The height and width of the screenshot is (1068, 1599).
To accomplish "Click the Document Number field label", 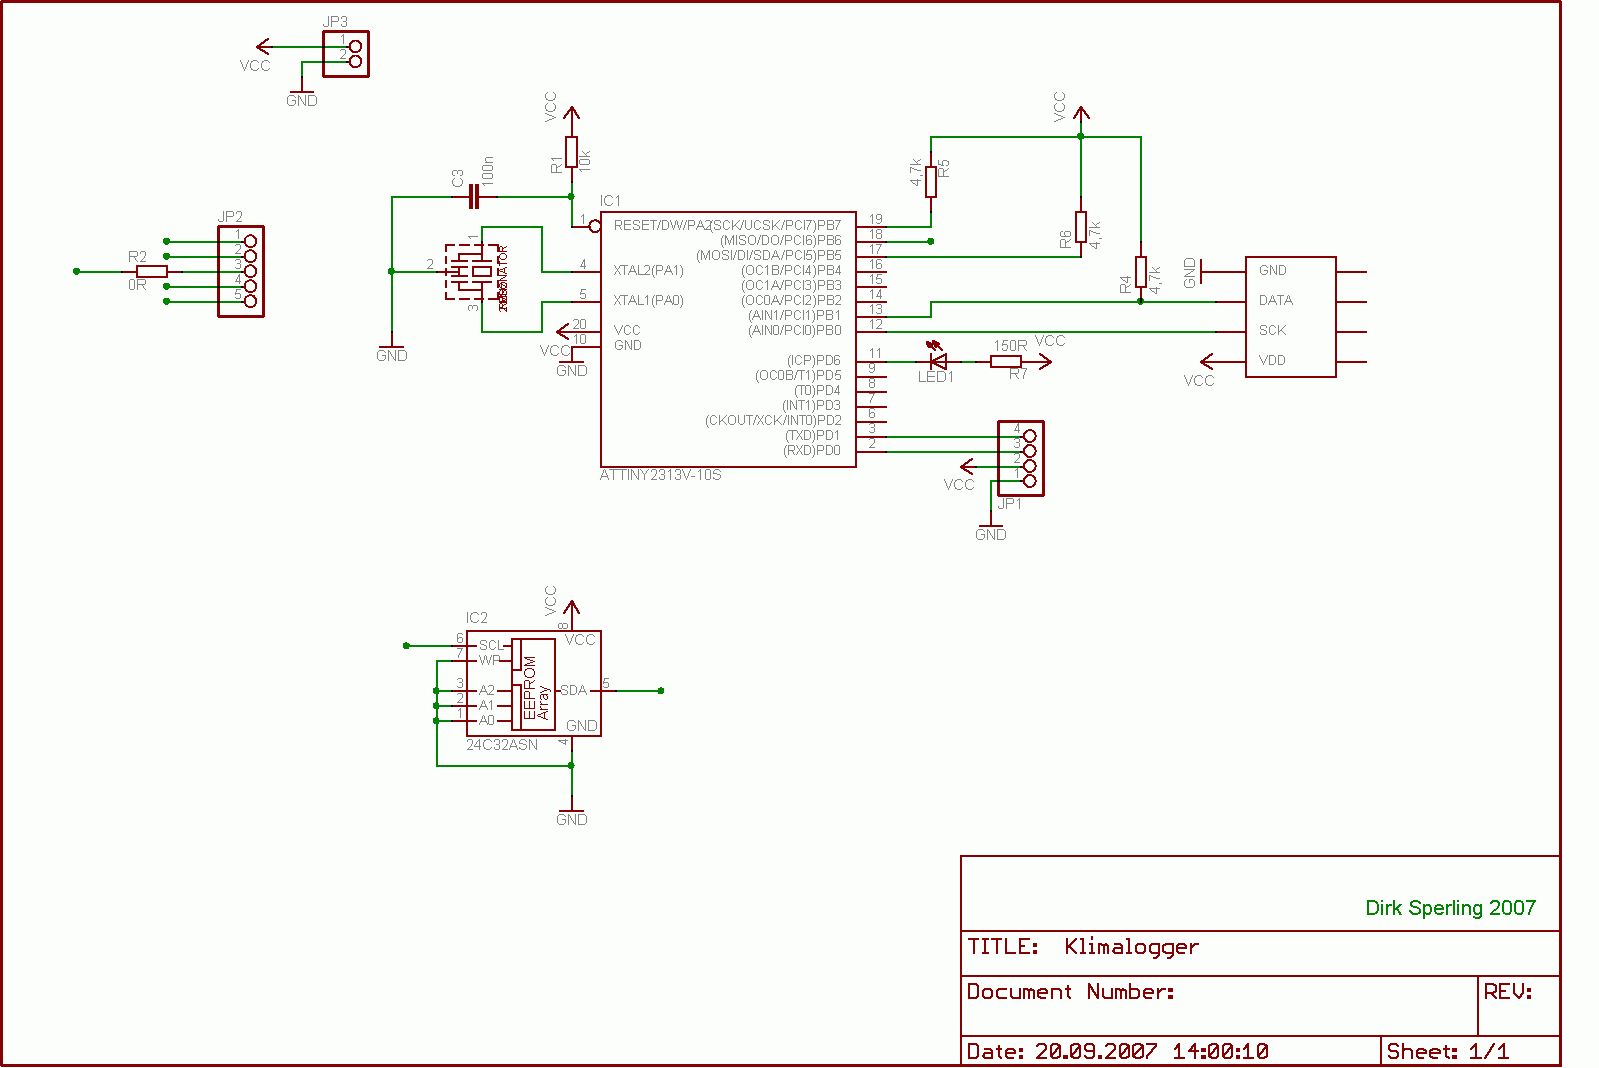I will click(x=1071, y=992).
